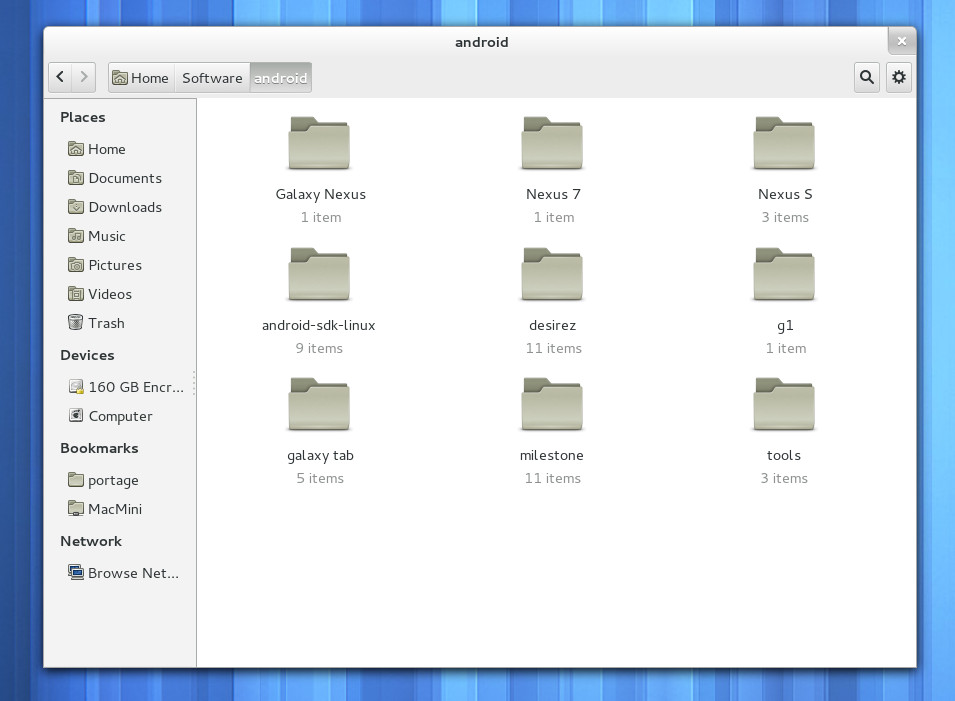Click the sidebar pane divider handle

pos(194,383)
